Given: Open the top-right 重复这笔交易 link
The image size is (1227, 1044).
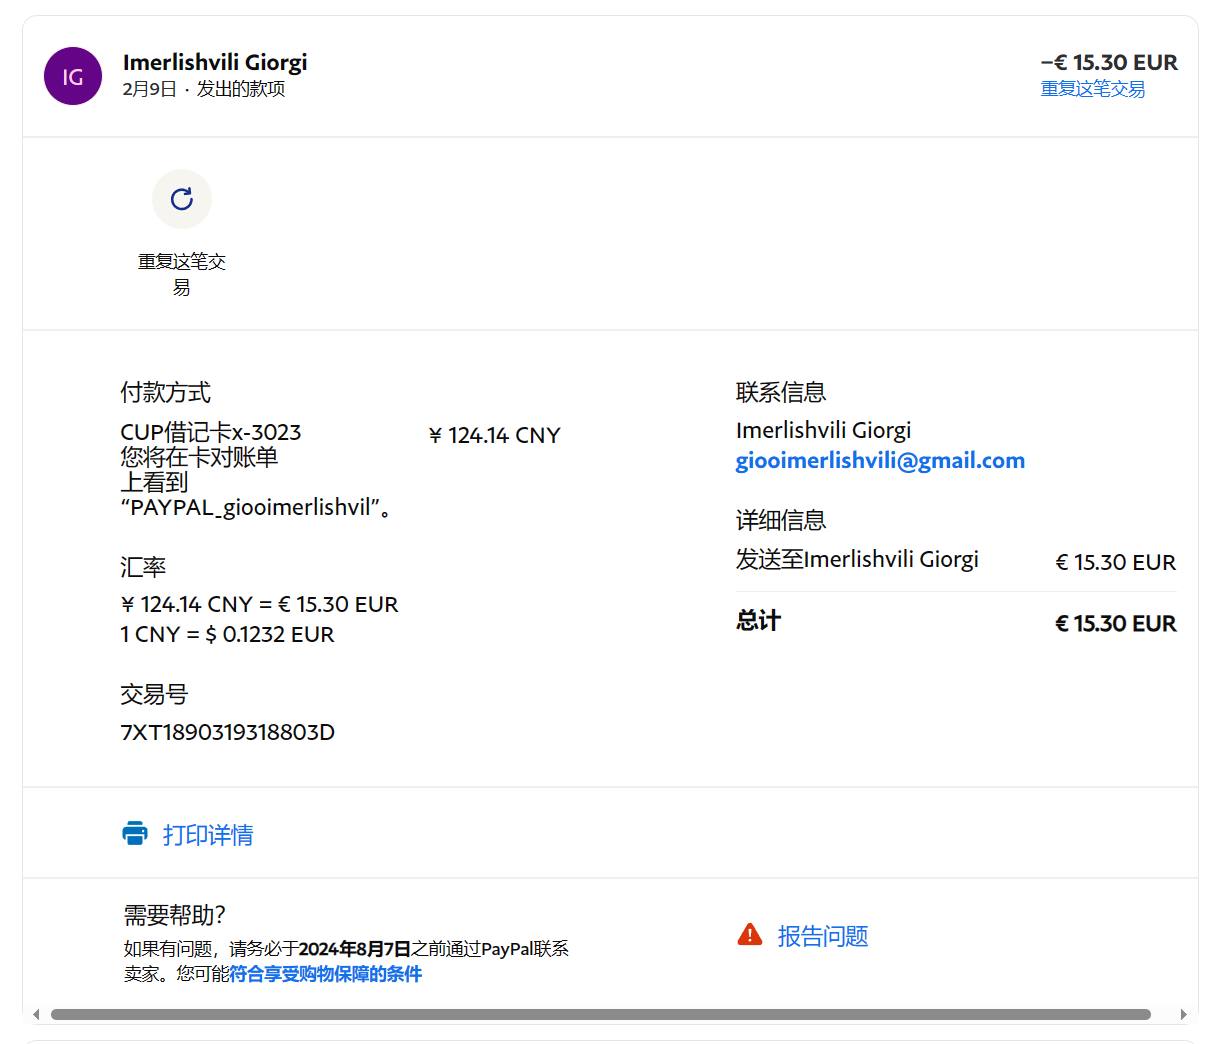Looking at the screenshot, I should click(x=1092, y=89).
